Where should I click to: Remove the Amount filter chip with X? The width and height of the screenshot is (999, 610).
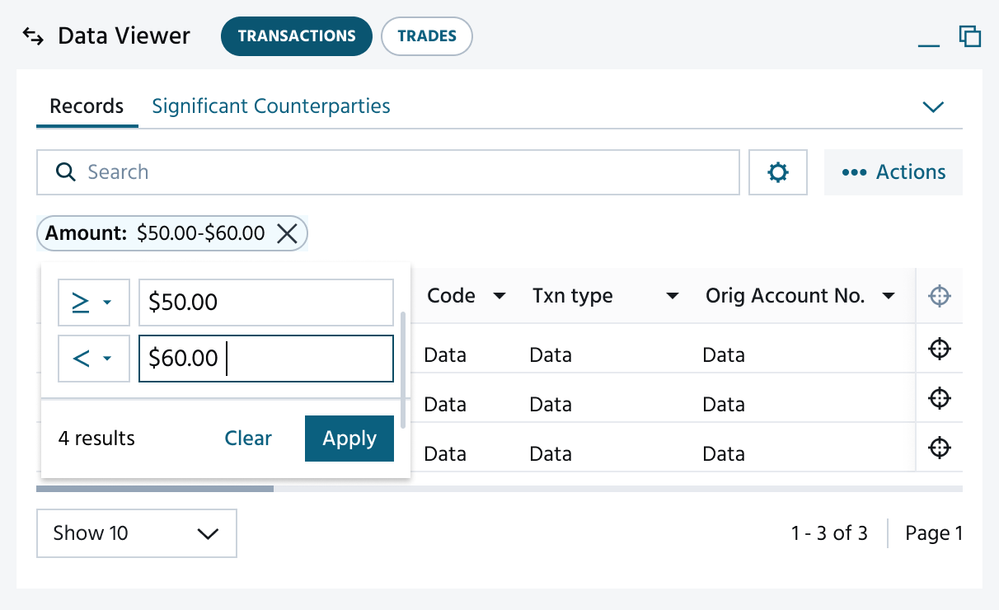(287, 234)
